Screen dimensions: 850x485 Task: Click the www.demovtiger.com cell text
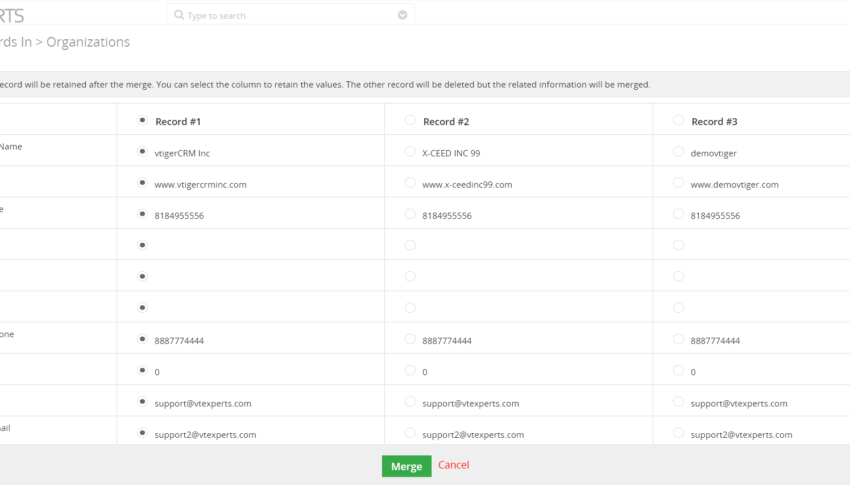tap(734, 185)
